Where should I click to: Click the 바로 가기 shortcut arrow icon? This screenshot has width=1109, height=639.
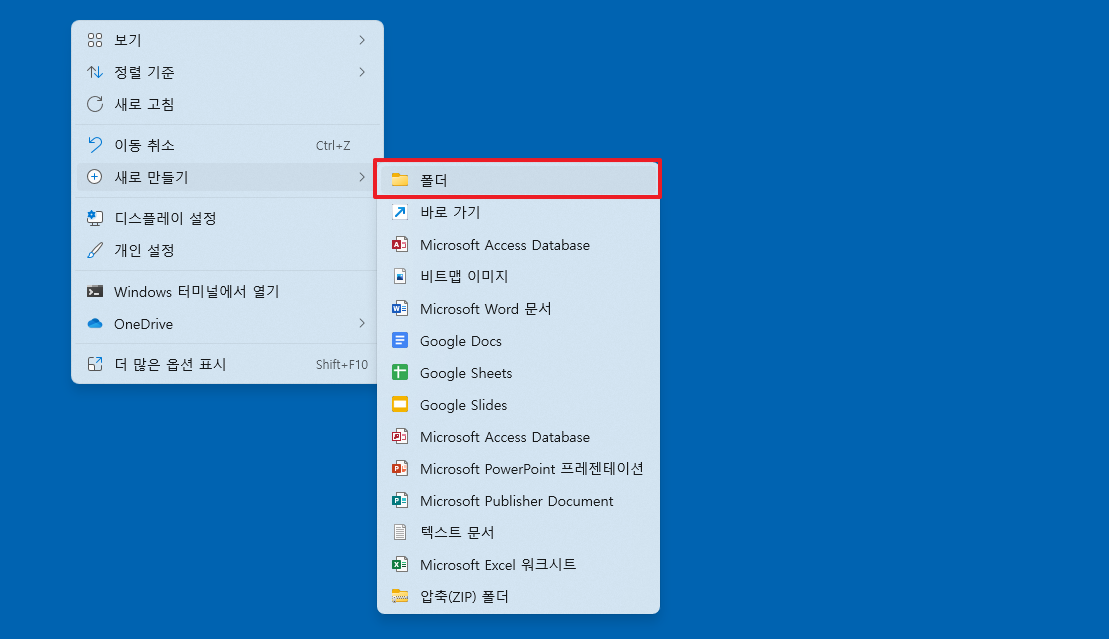coord(400,212)
